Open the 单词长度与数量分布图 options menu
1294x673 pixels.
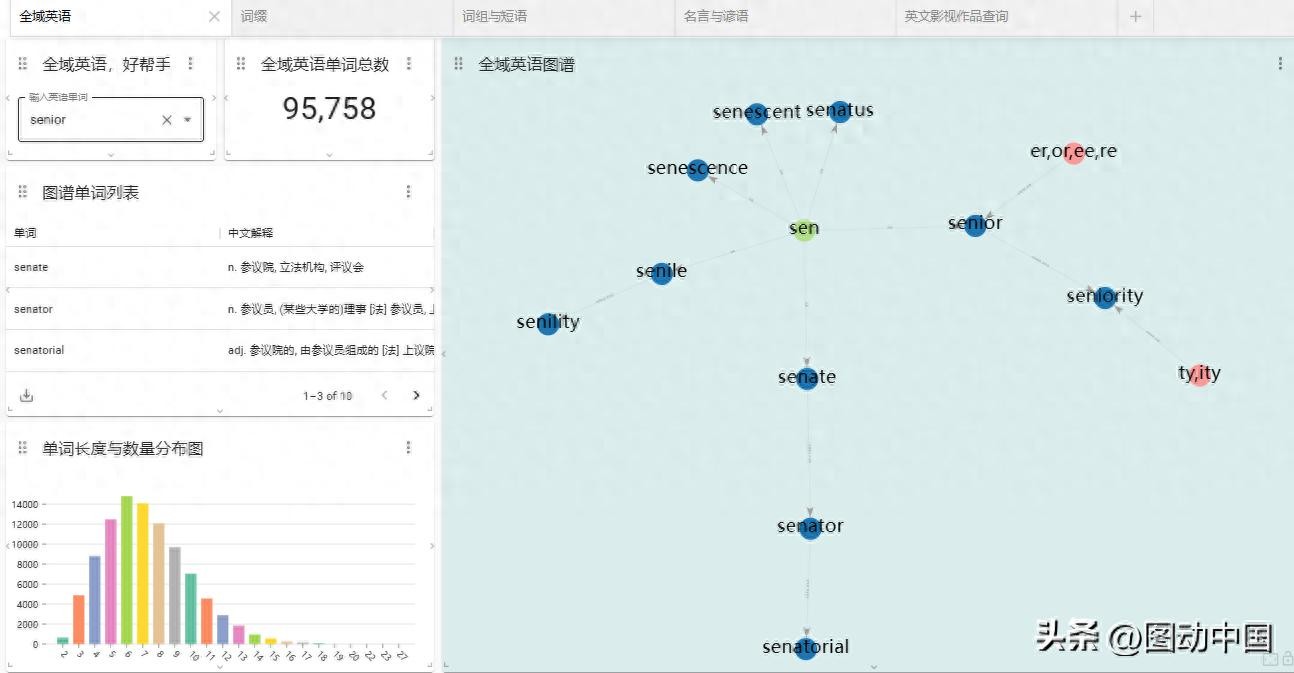click(408, 448)
